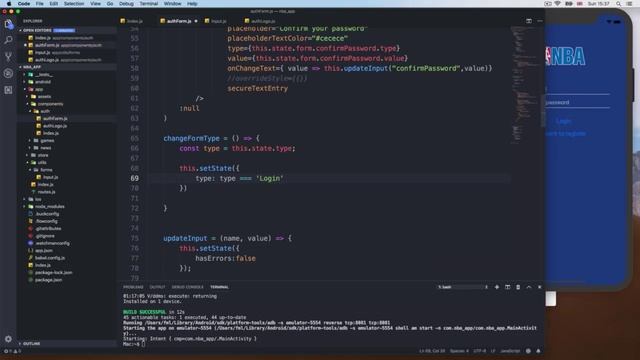The image size is (640, 360).
Task: Click the notification bell in the status bar
Action: (538, 351)
